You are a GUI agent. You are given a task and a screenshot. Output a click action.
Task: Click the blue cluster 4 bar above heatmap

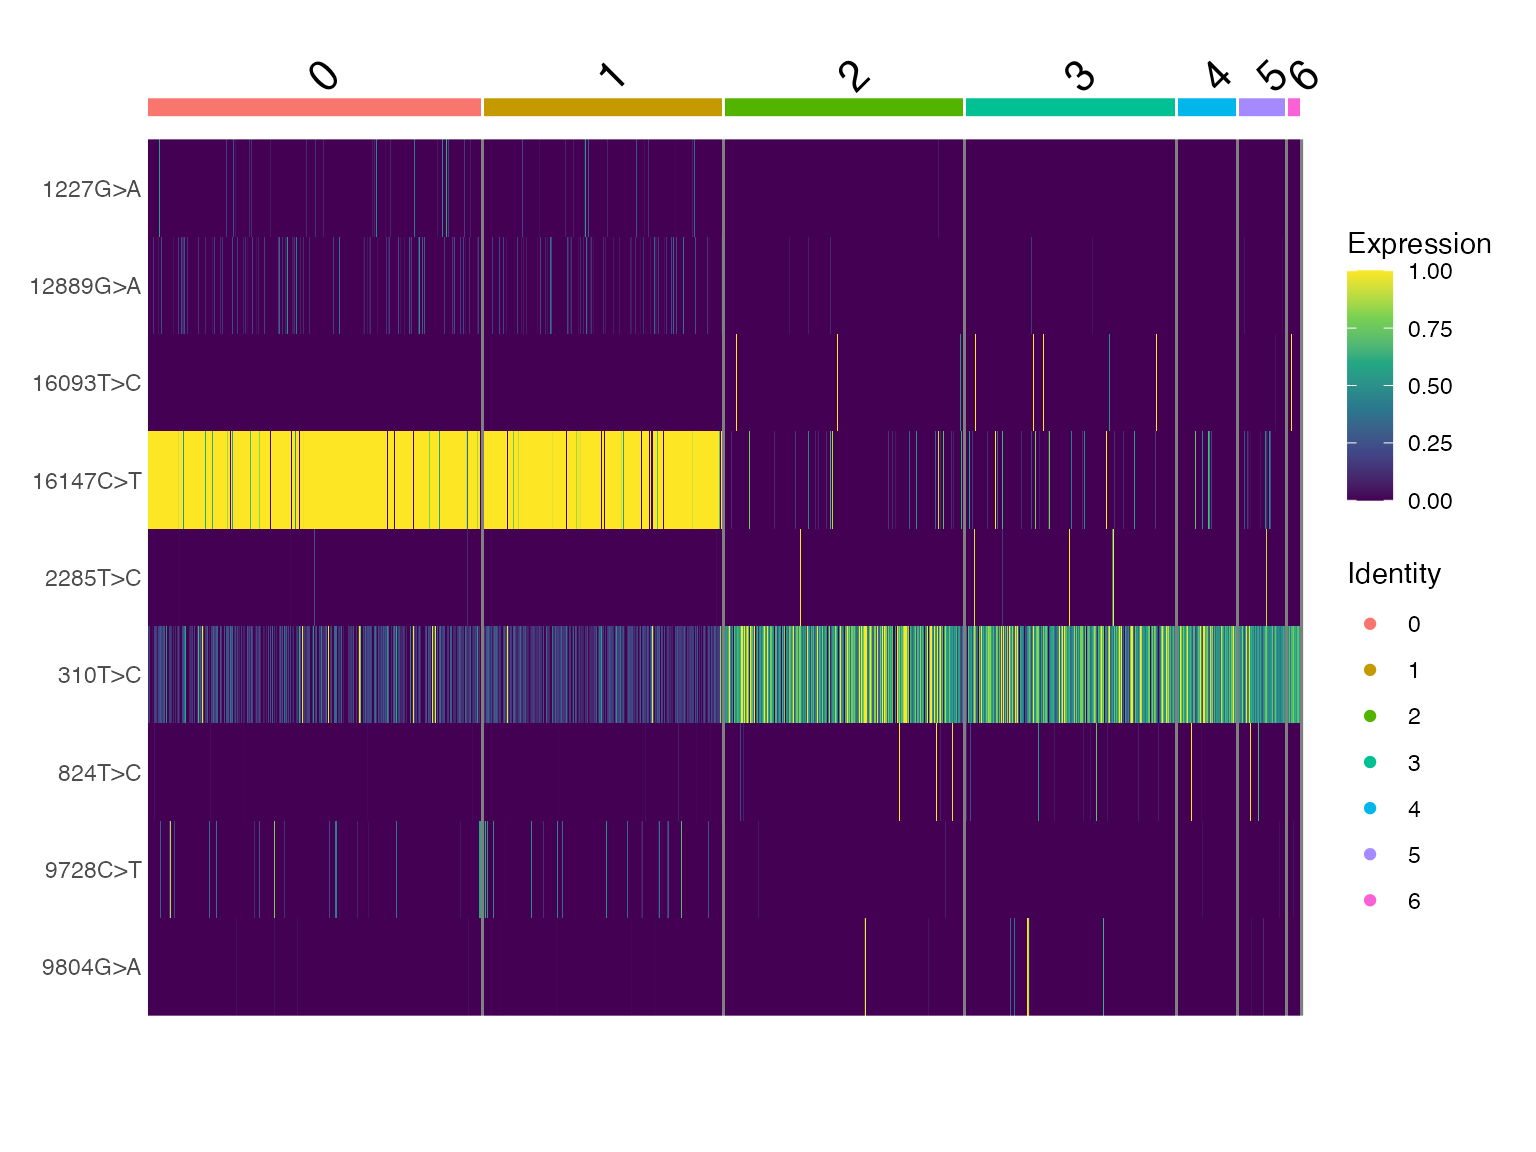pyautogui.click(x=1207, y=107)
